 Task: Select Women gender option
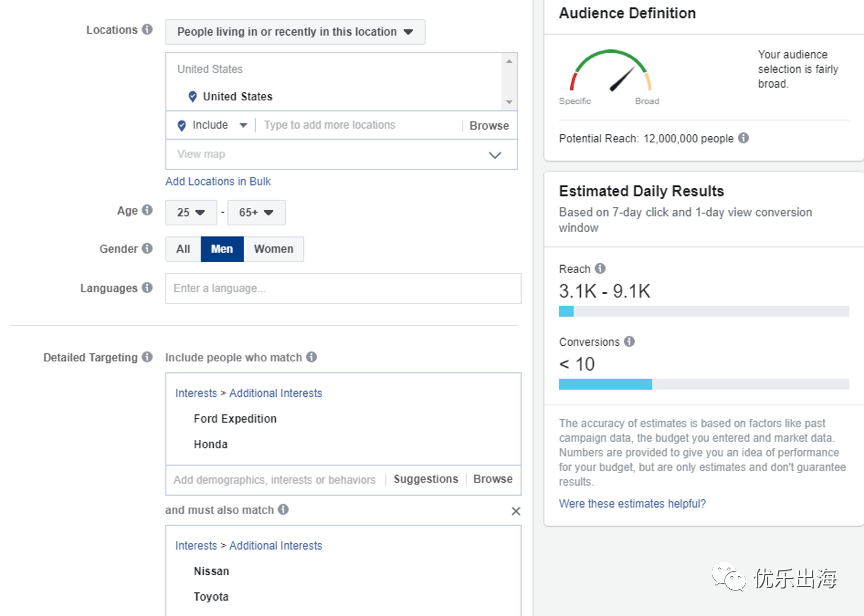coord(273,249)
